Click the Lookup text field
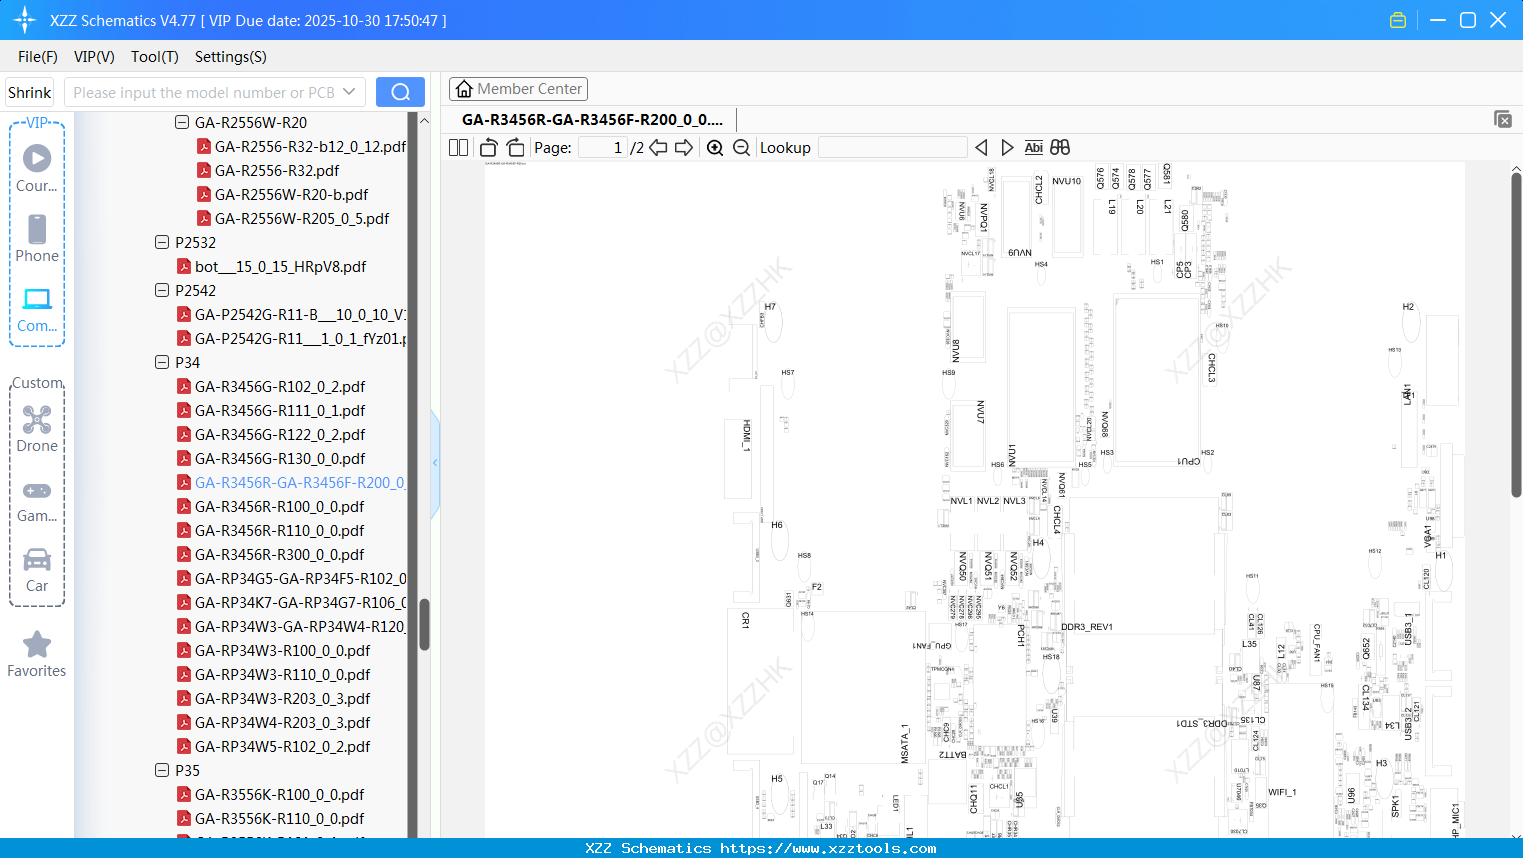 (x=893, y=148)
